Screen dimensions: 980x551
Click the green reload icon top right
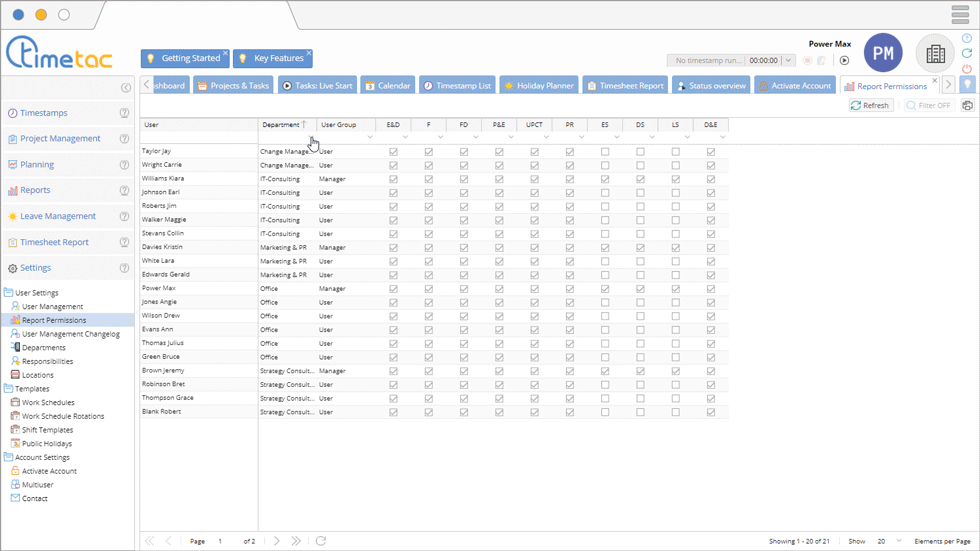pos(967,53)
